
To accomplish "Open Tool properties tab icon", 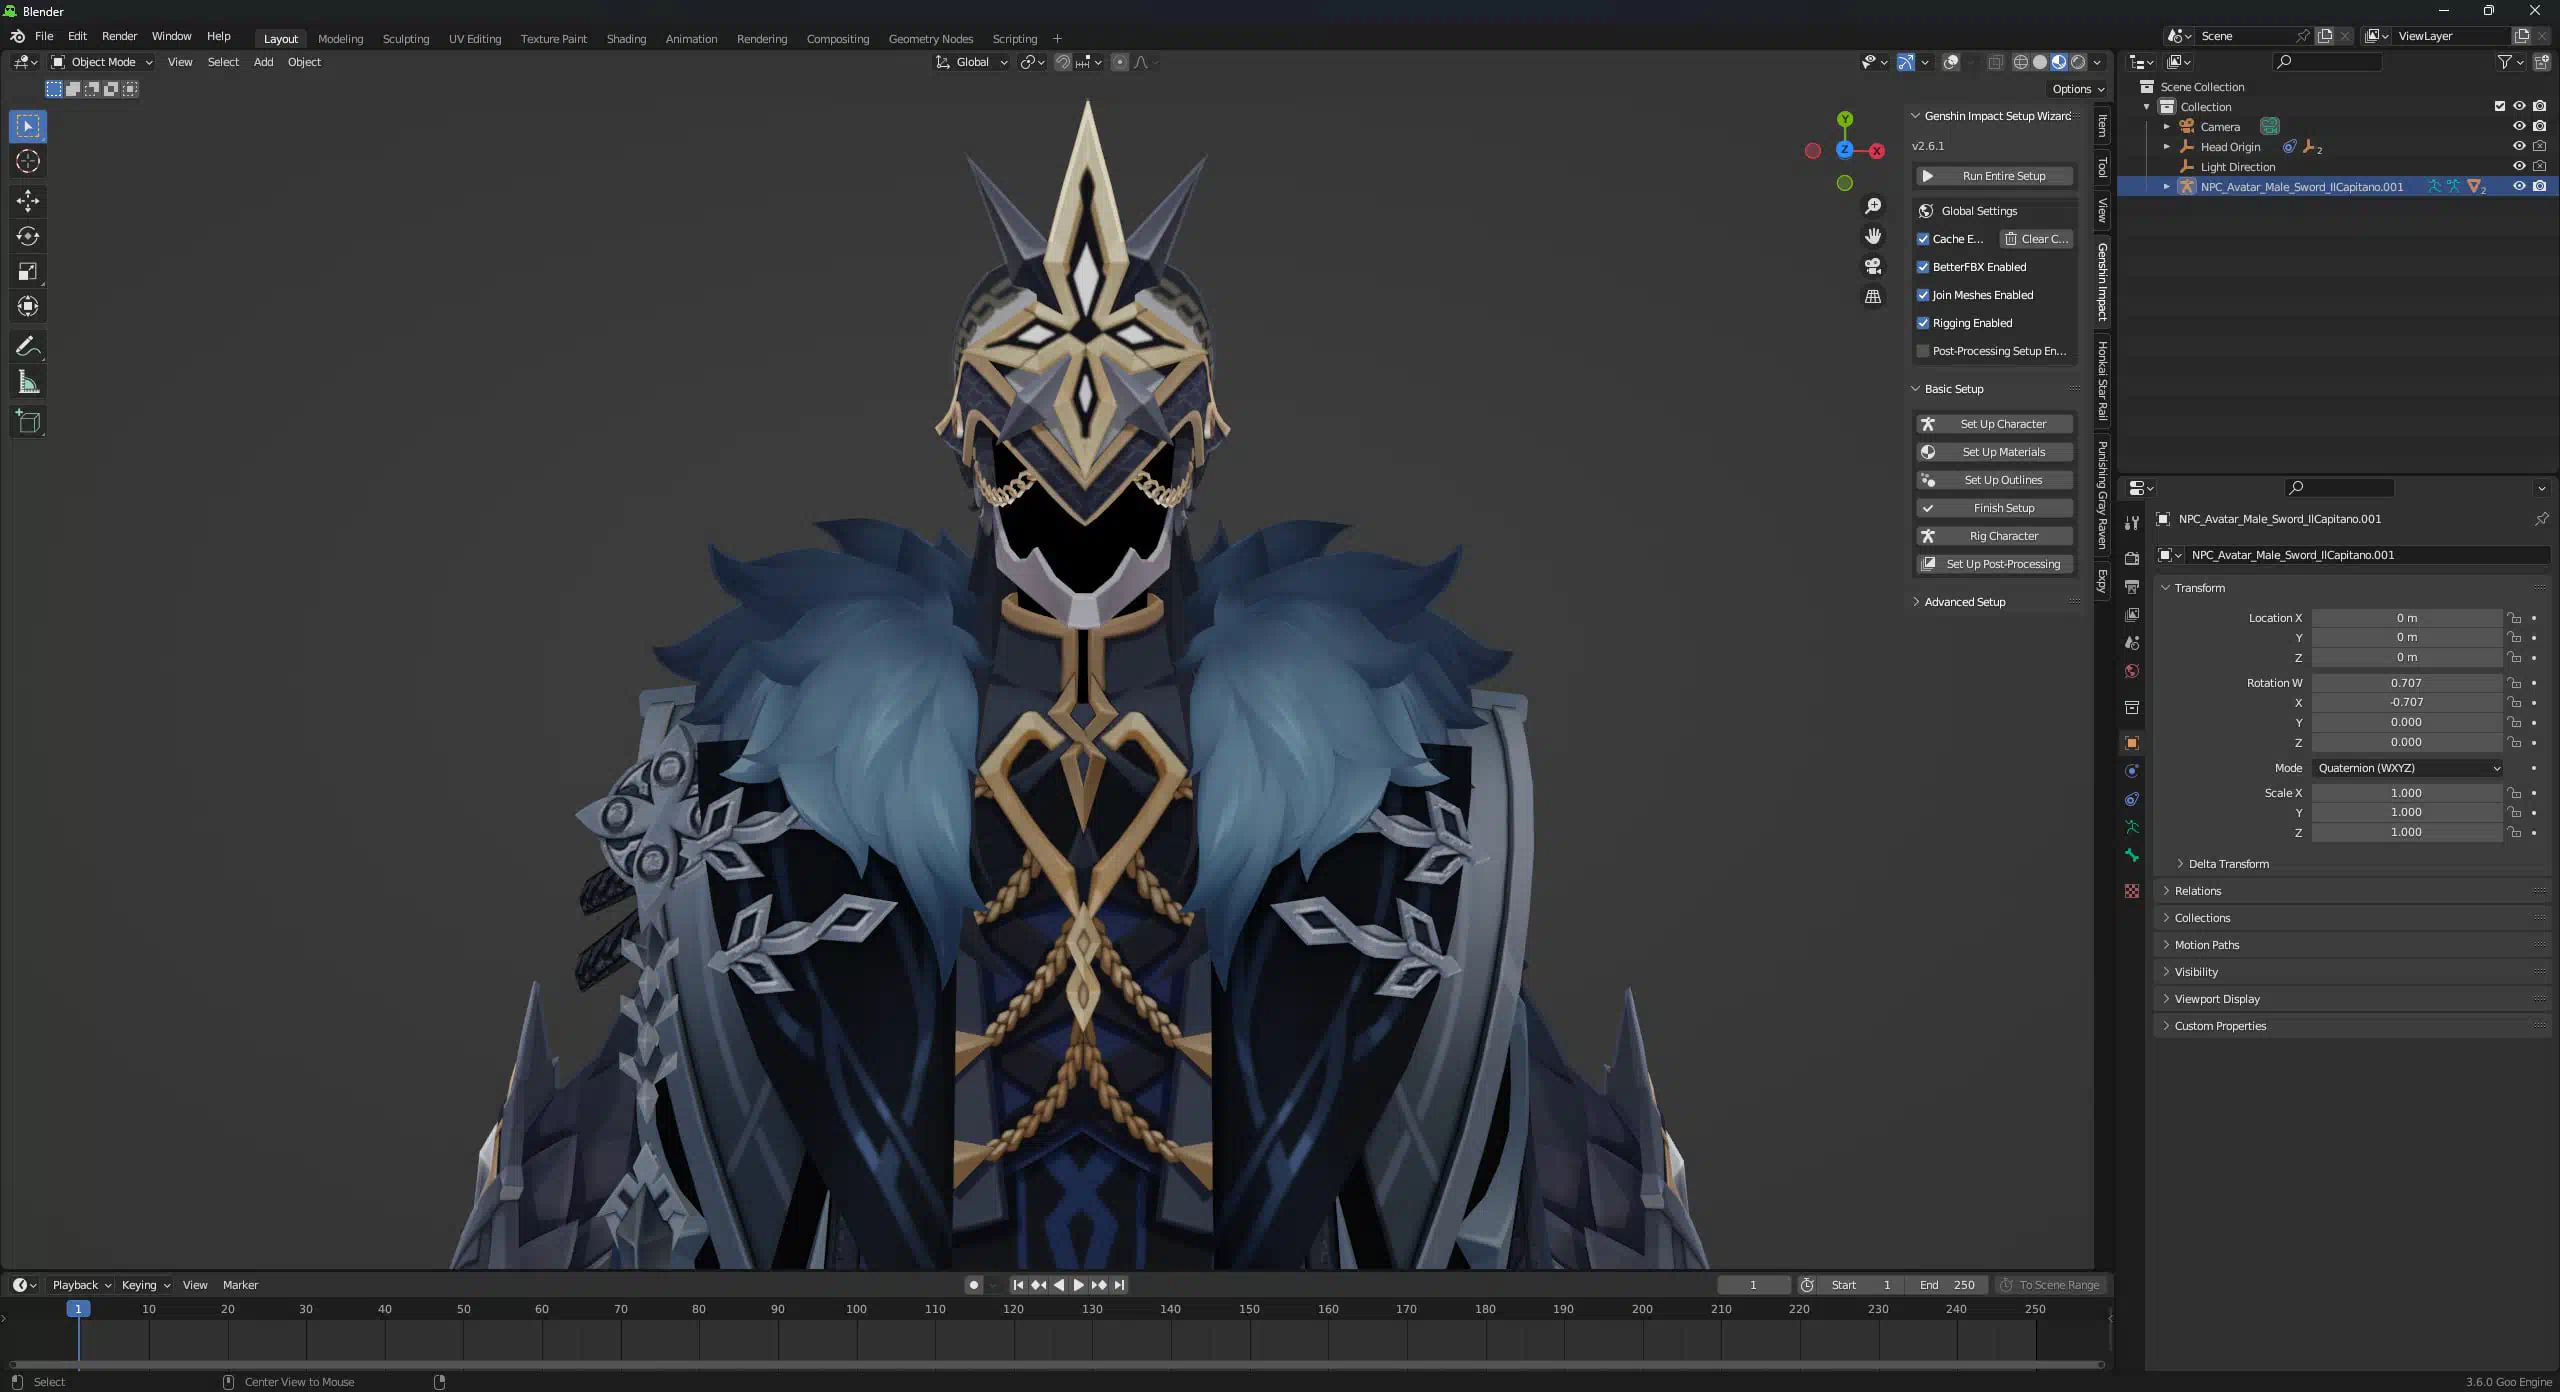I will coord(2132,522).
